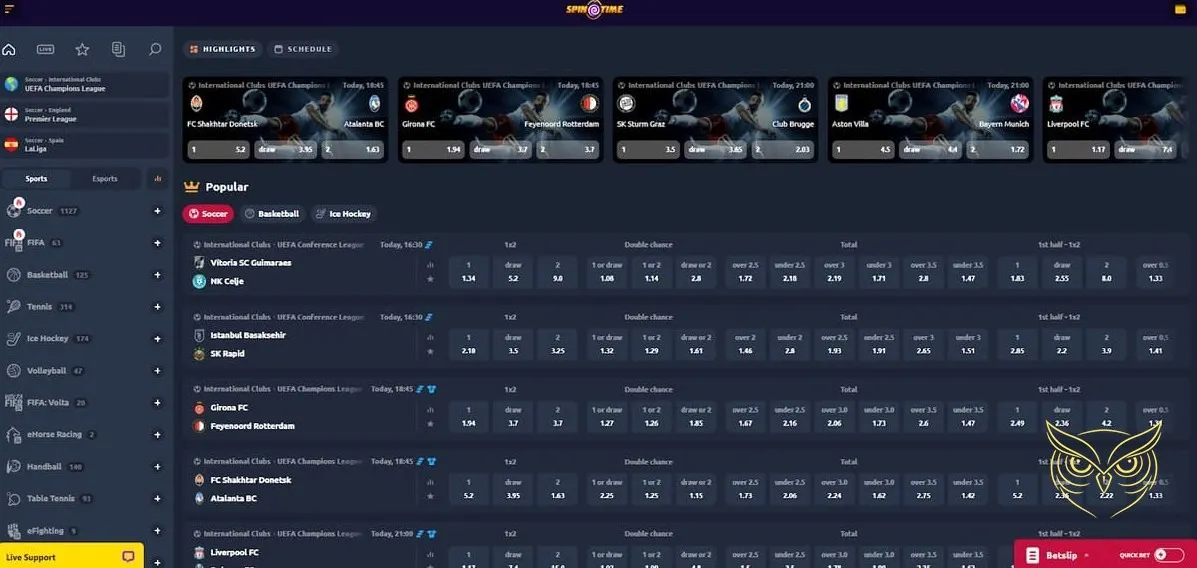Expand the Soccer sport category

pos(157,211)
